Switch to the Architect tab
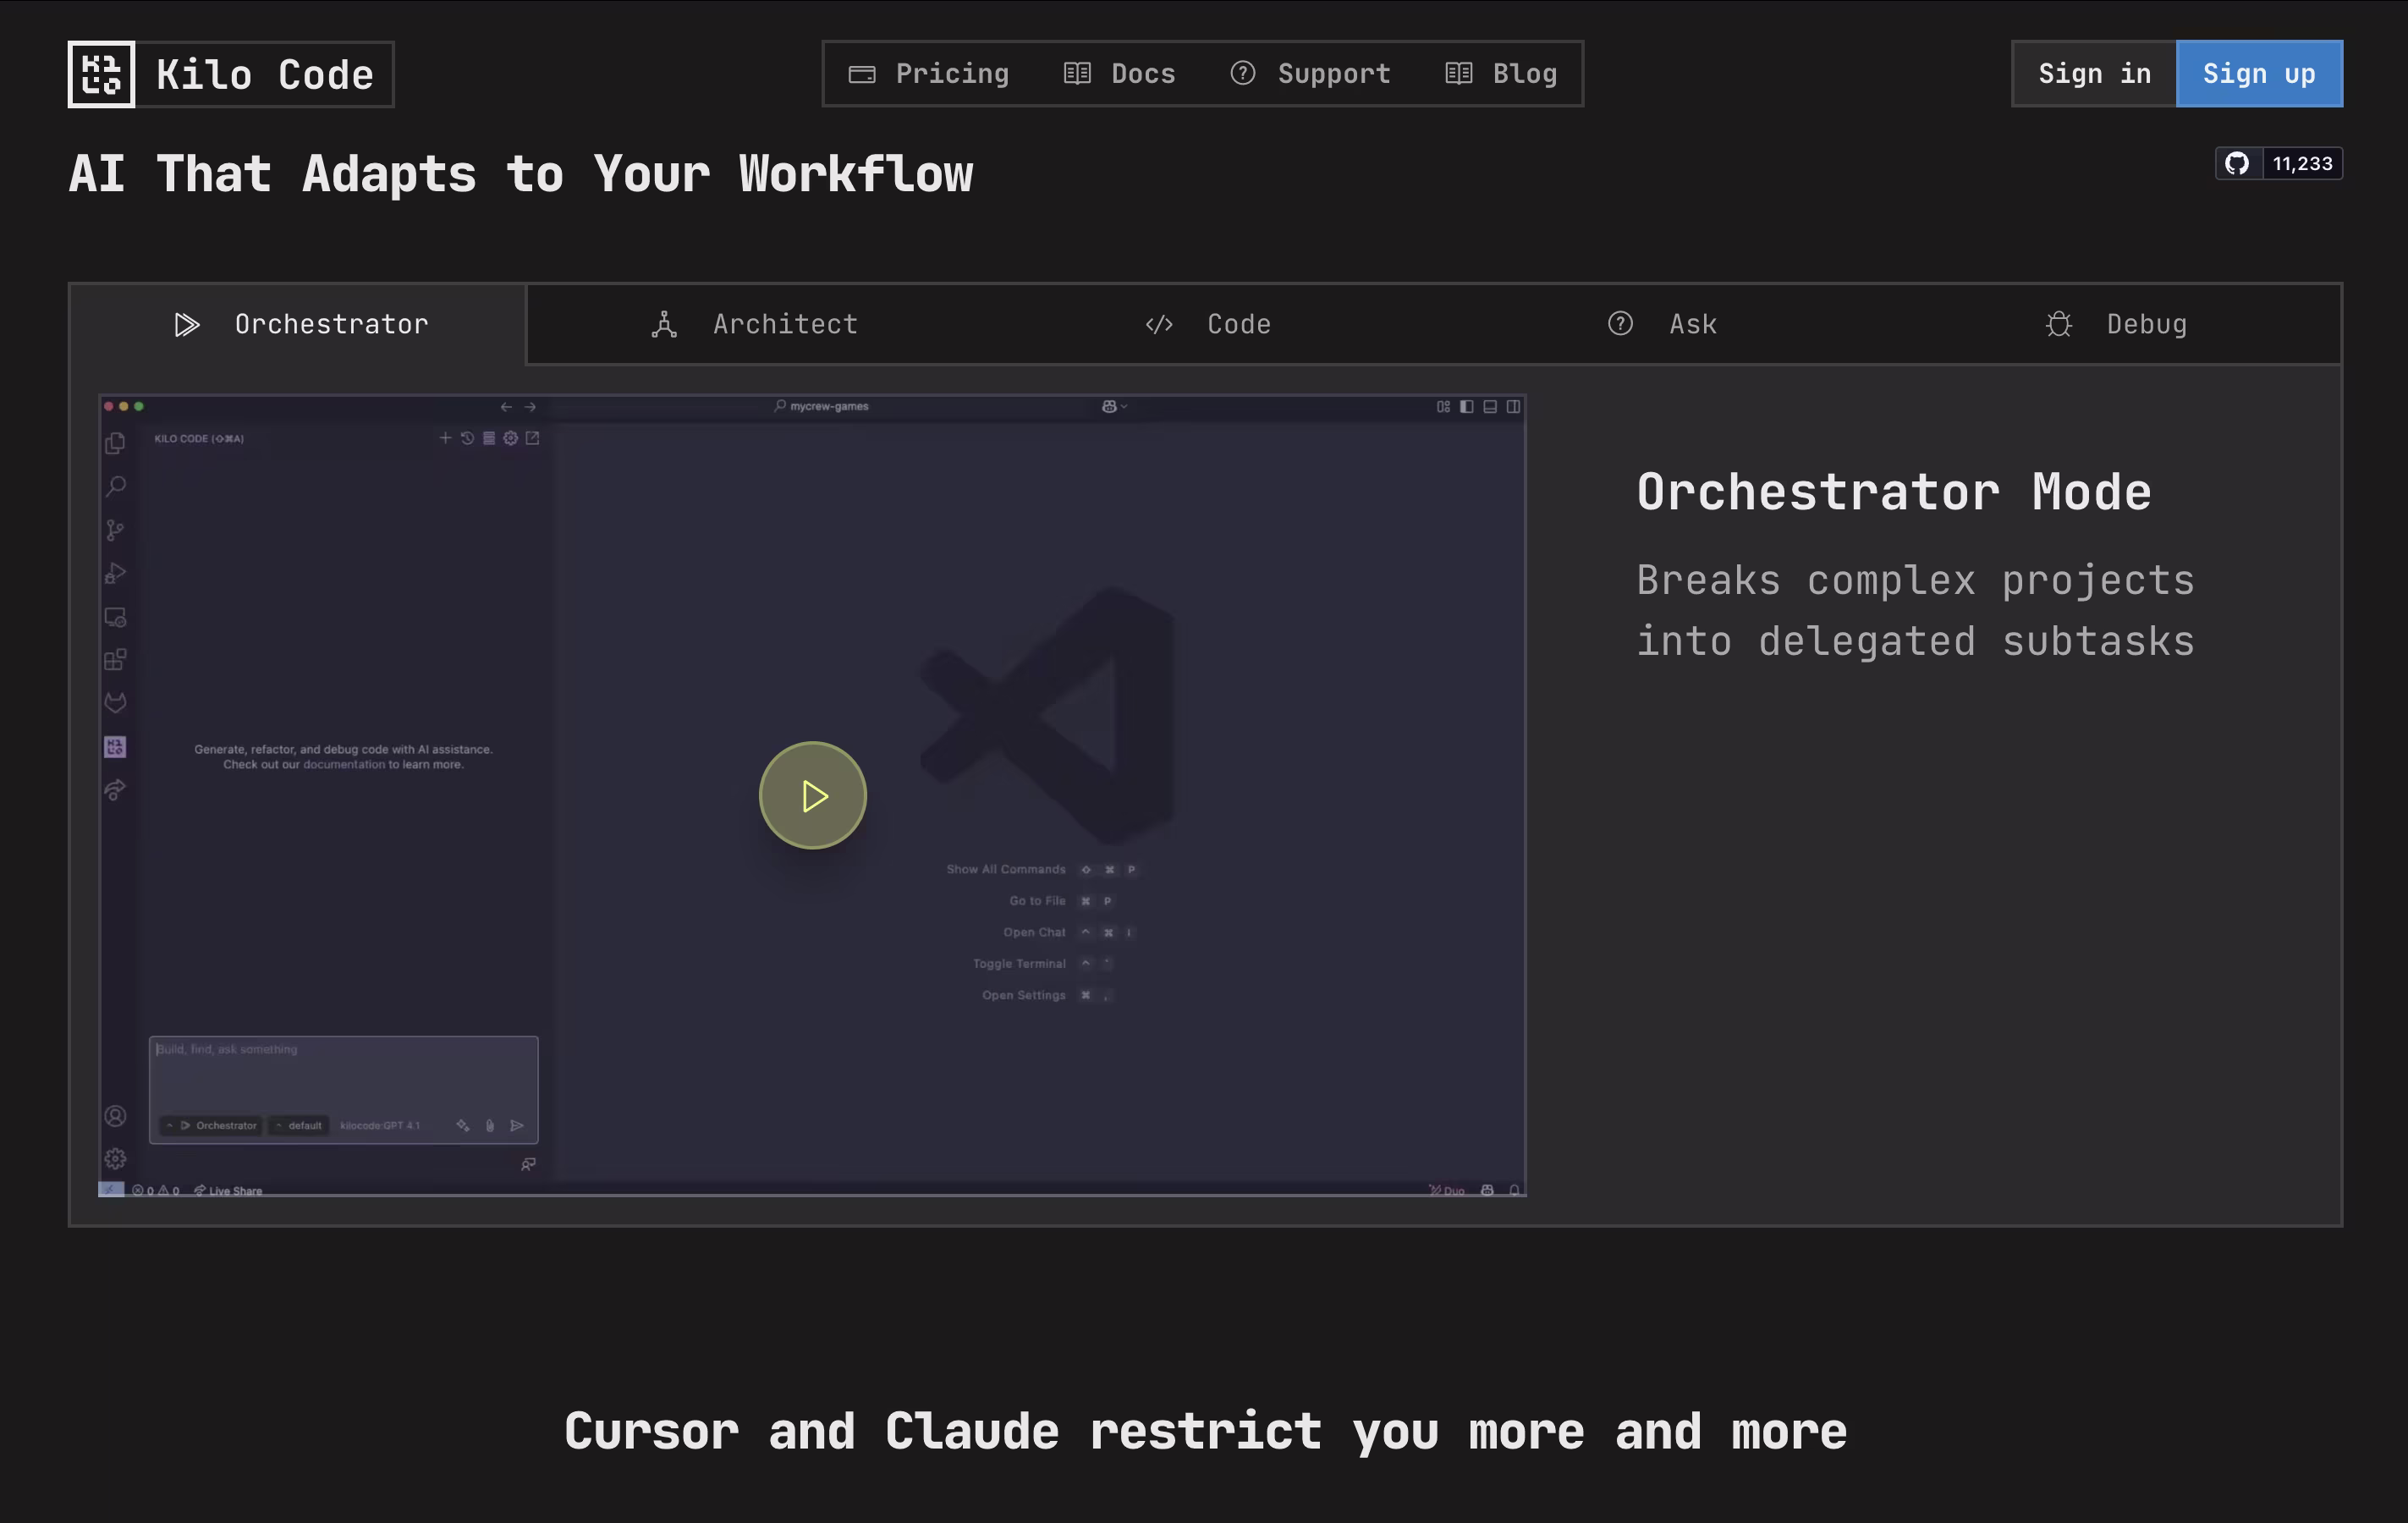Image resolution: width=2408 pixels, height=1523 pixels. click(755, 324)
